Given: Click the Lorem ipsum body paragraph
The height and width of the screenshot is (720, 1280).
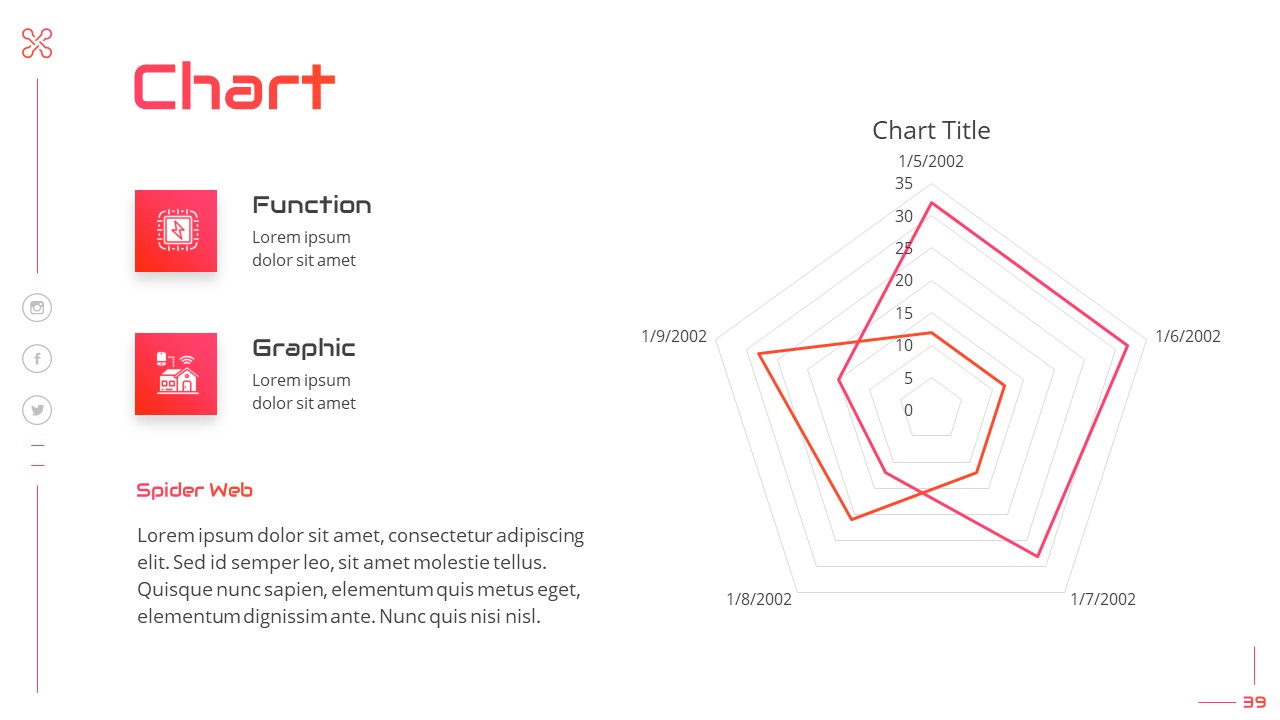Looking at the screenshot, I should click(x=360, y=576).
